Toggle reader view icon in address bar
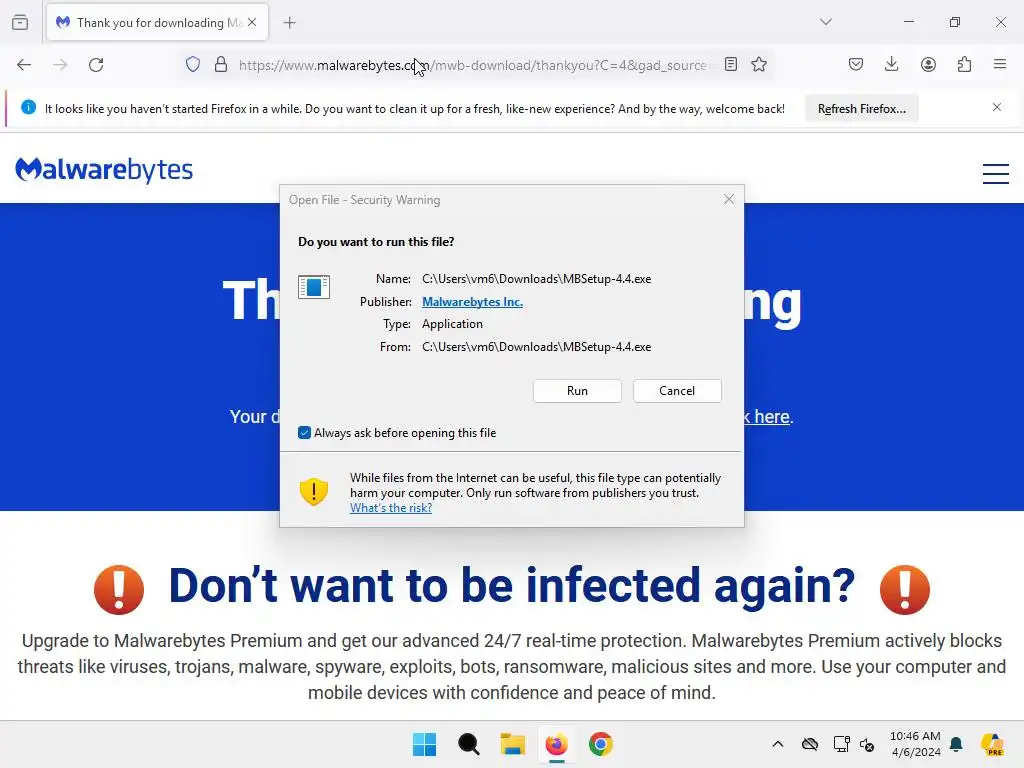 pyautogui.click(x=731, y=65)
